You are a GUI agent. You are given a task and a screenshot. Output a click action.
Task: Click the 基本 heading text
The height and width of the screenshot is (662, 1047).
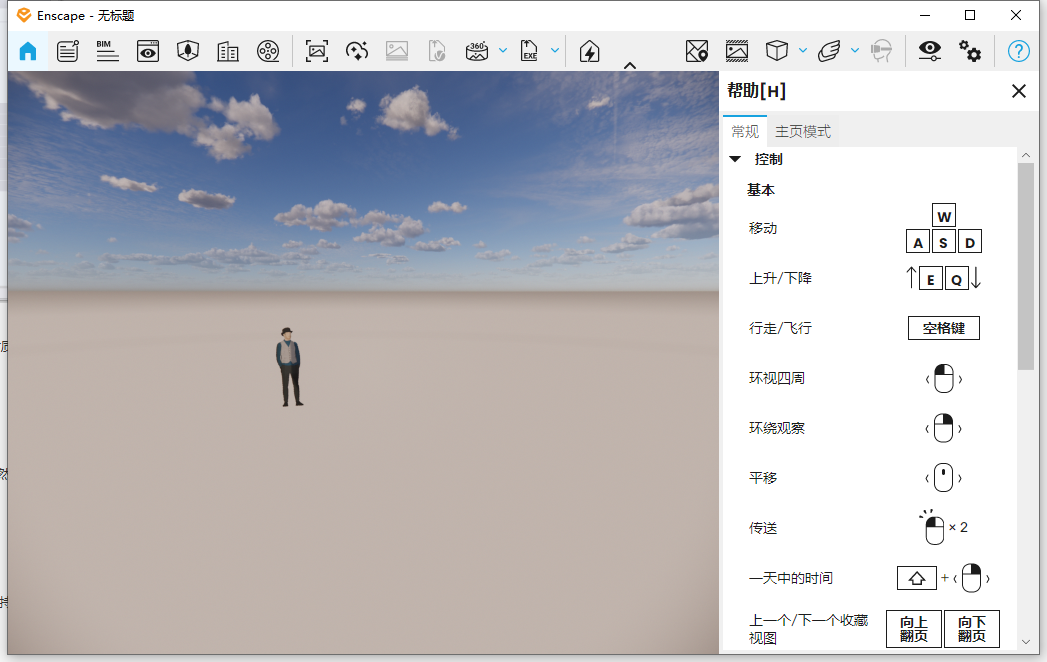(x=761, y=190)
